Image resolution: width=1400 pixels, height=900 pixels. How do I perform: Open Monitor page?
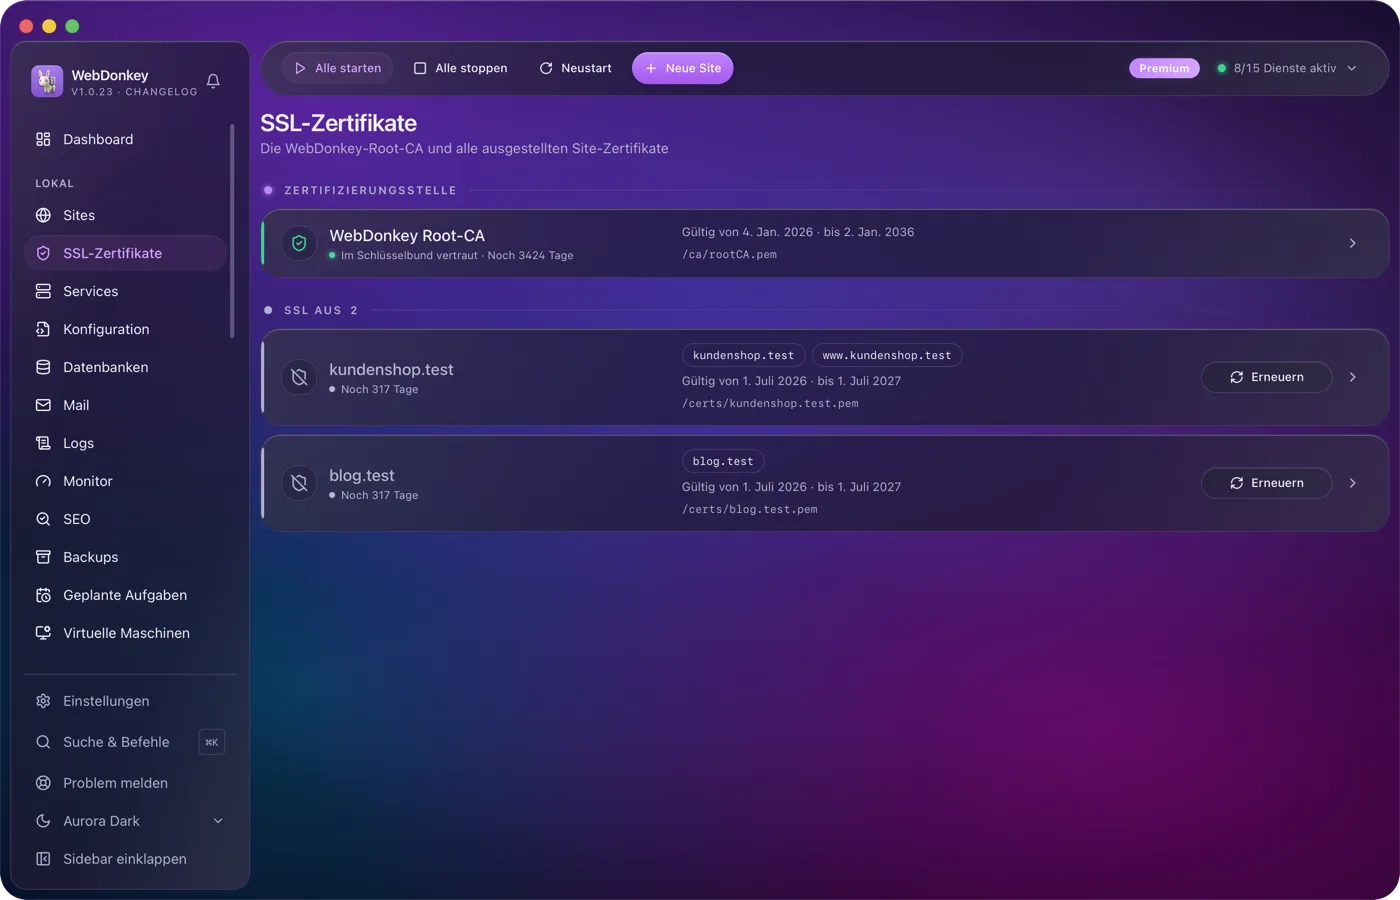tap(126, 481)
